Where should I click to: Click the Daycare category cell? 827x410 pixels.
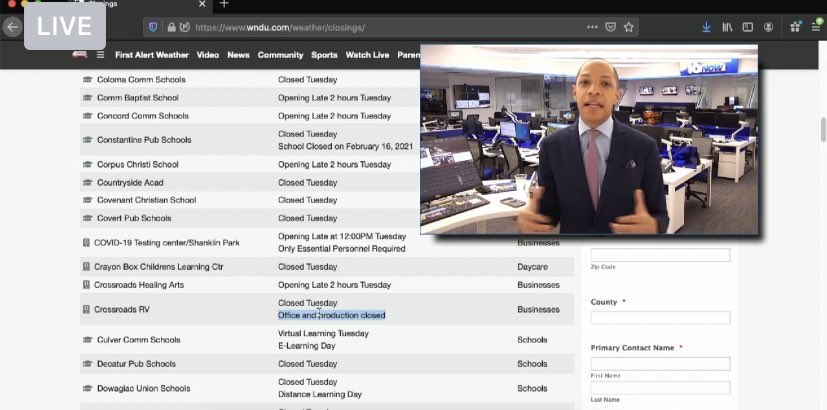coord(532,267)
